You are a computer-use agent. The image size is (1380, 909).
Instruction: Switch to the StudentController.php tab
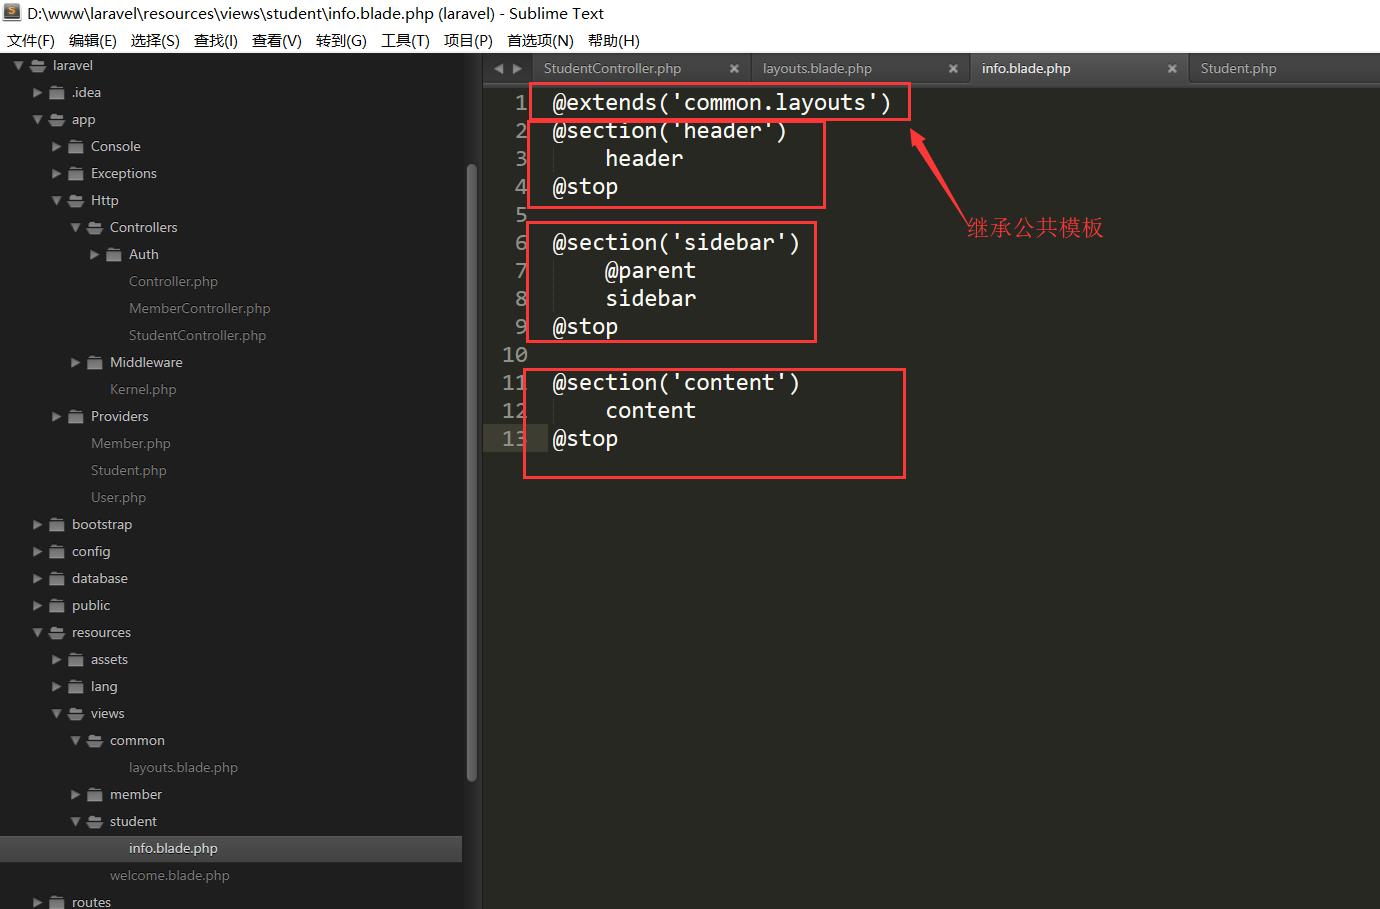(x=612, y=69)
